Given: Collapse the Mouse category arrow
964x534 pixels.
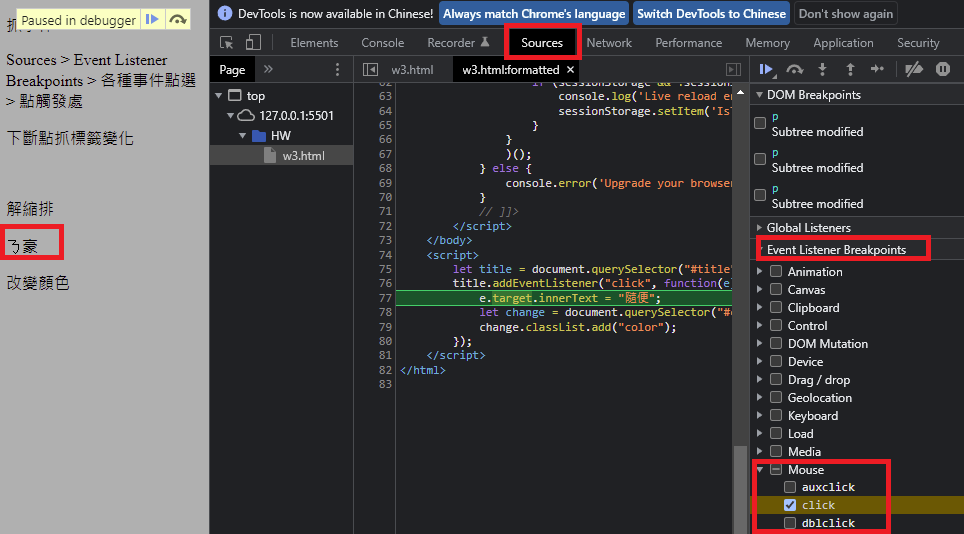Looking at the screenshot, I should tap(760, 469).
